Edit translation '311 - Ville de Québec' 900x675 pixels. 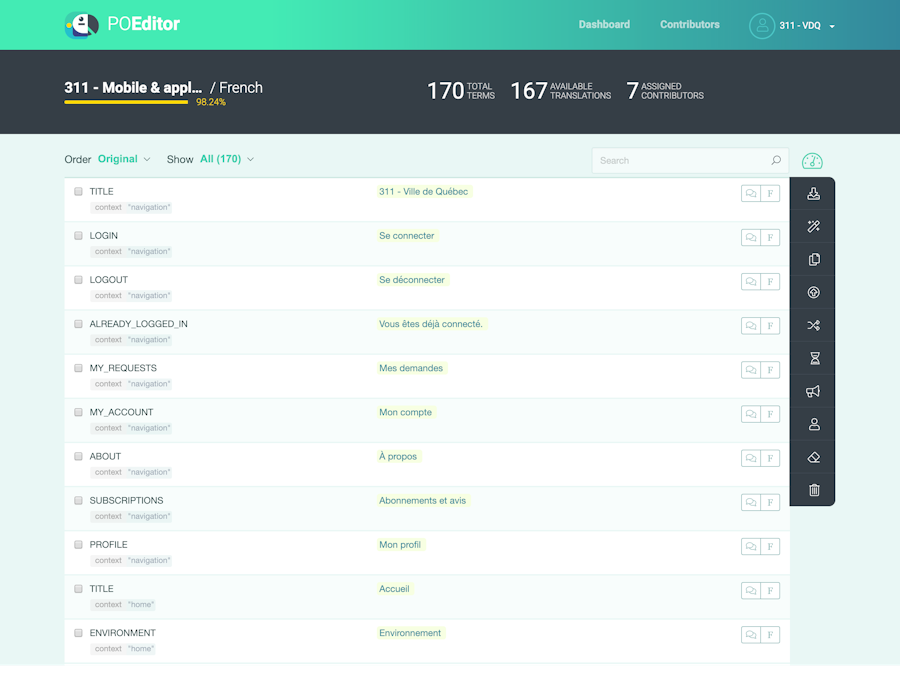click(x=424, y=192)
